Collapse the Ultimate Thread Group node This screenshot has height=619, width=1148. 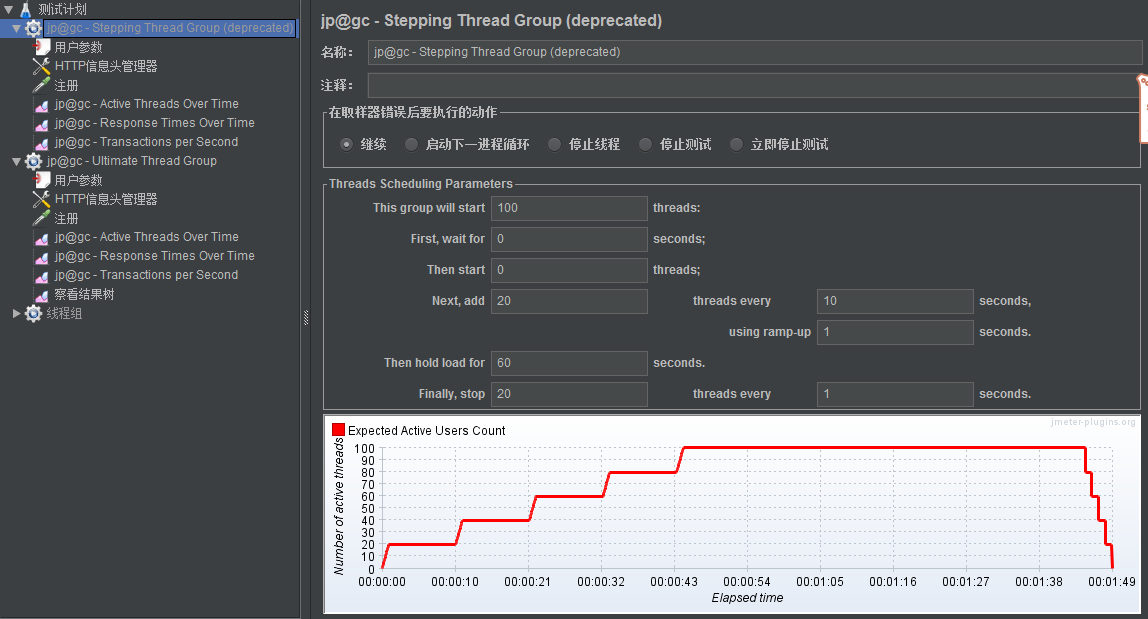16,161
